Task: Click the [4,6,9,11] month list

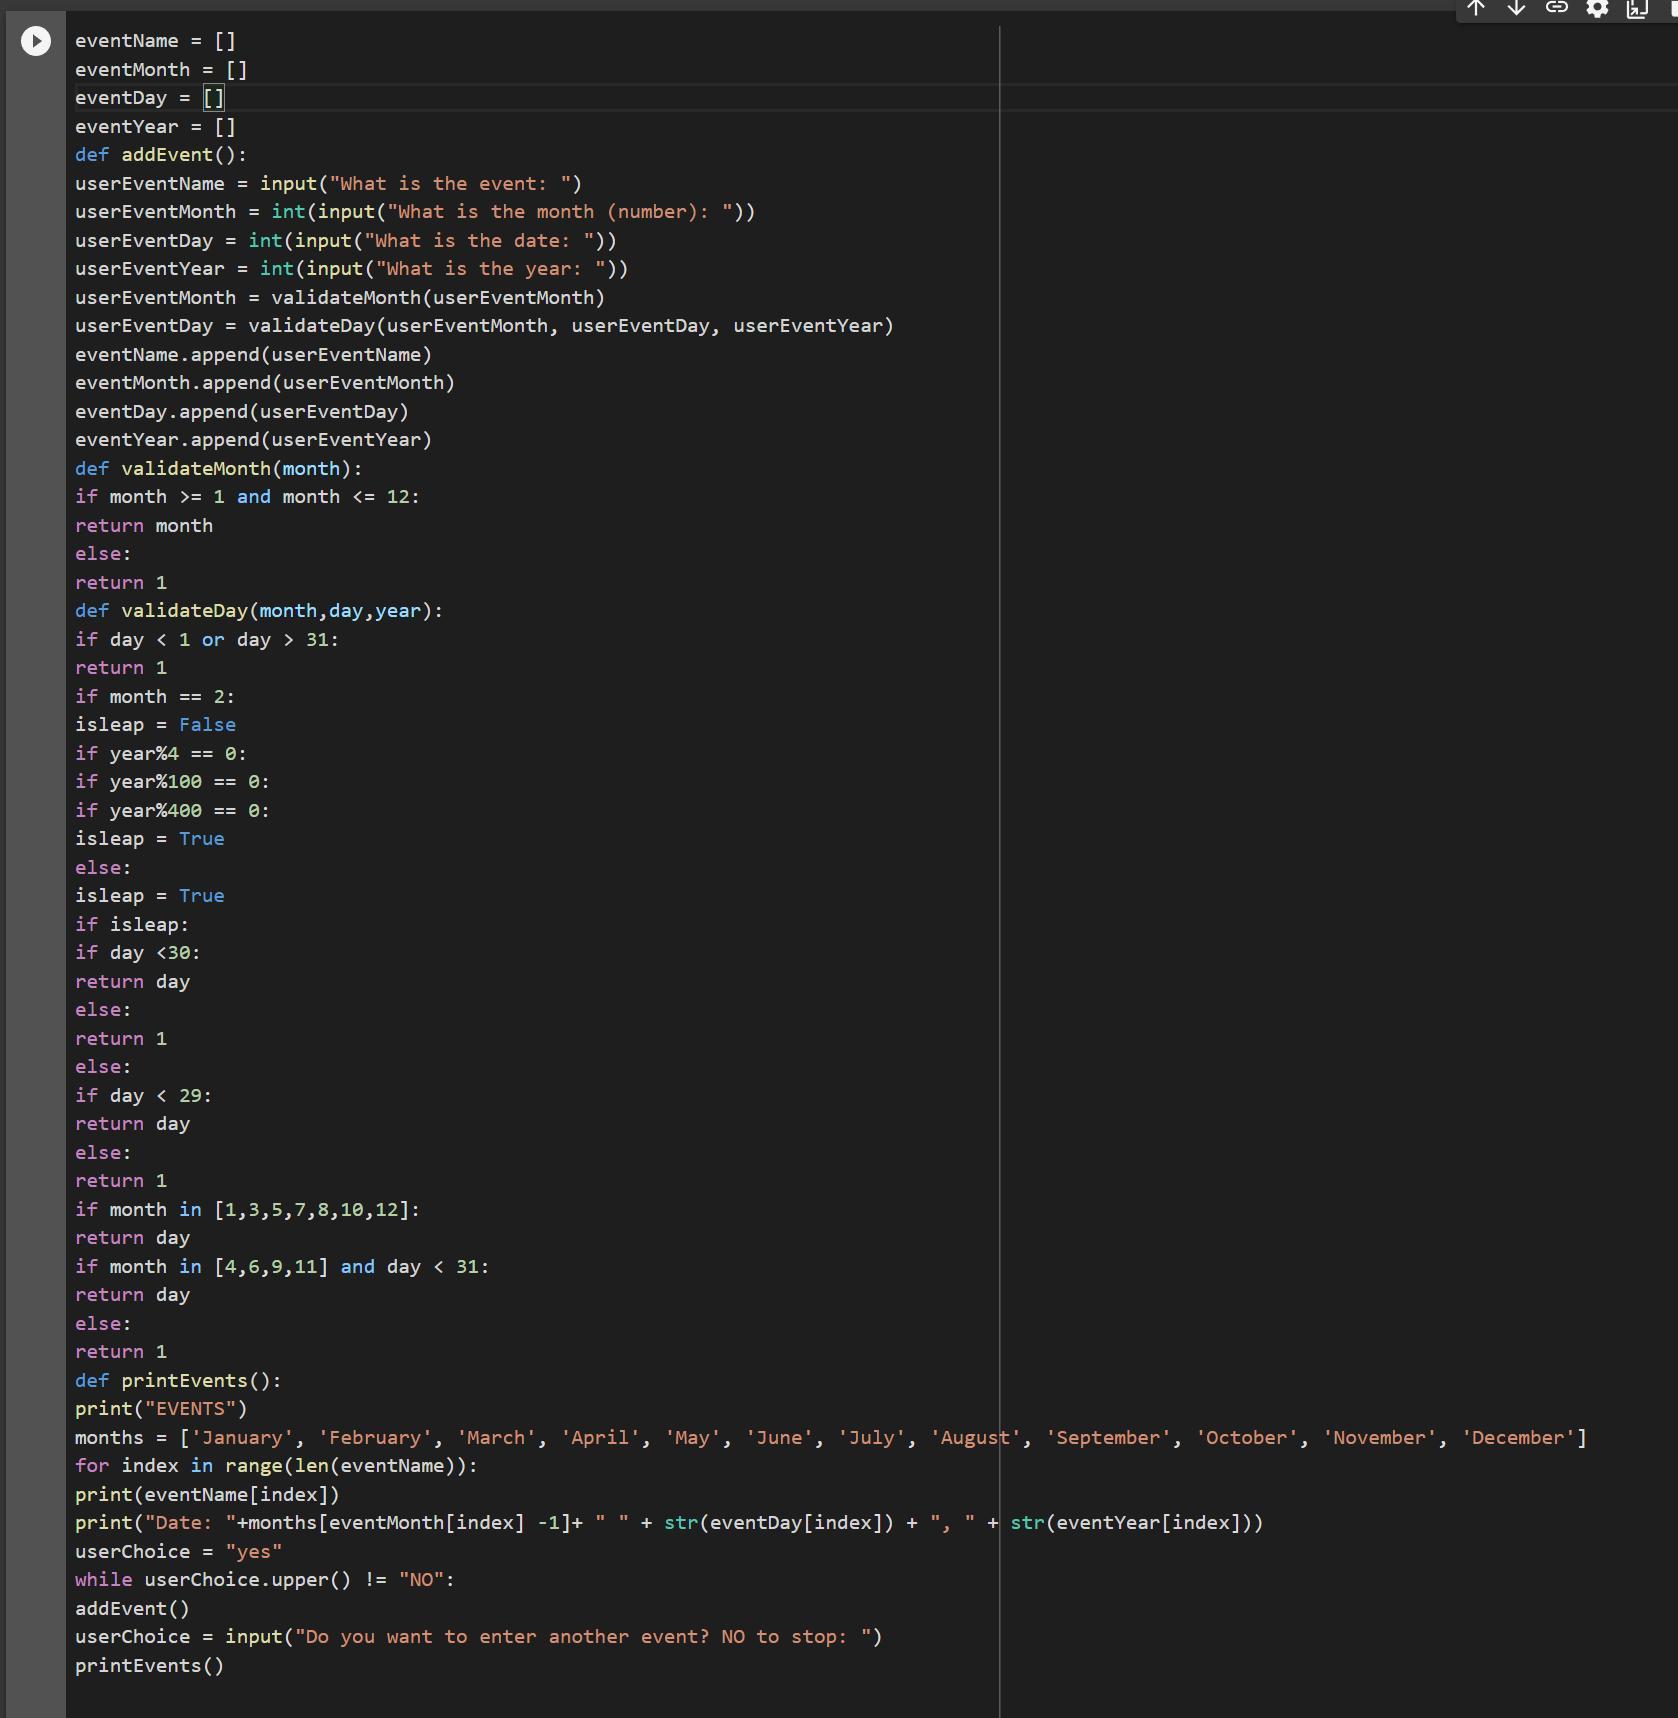Action: [271, 1267]
